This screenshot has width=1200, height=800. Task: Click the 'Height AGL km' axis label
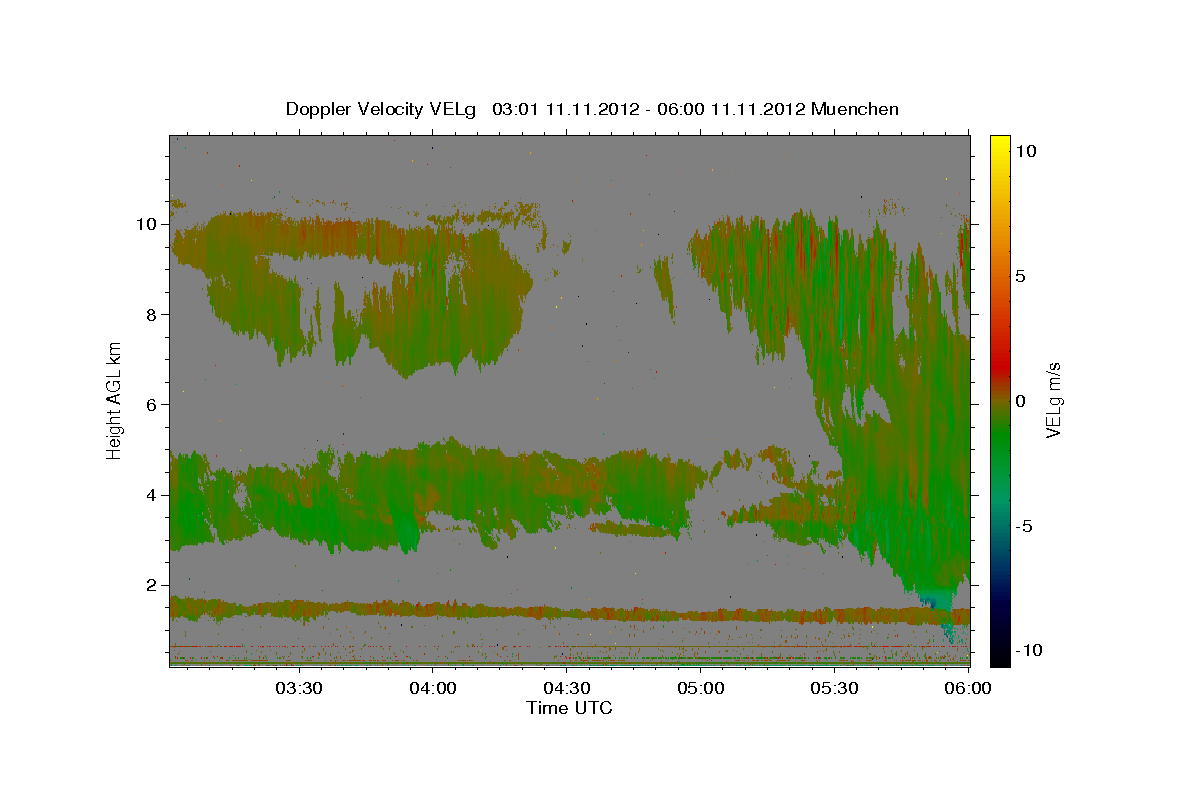[x=115, y=399]
